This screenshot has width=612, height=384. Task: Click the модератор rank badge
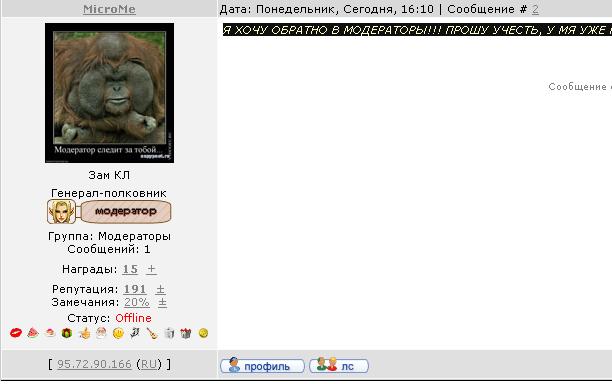coord(109,212)
